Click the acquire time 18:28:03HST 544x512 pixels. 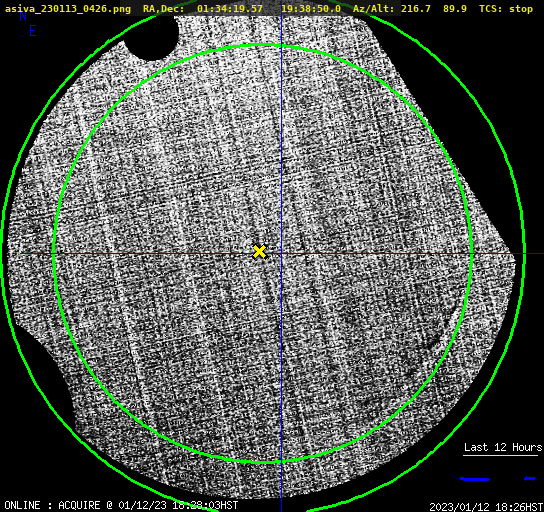[x=205, y=505]
